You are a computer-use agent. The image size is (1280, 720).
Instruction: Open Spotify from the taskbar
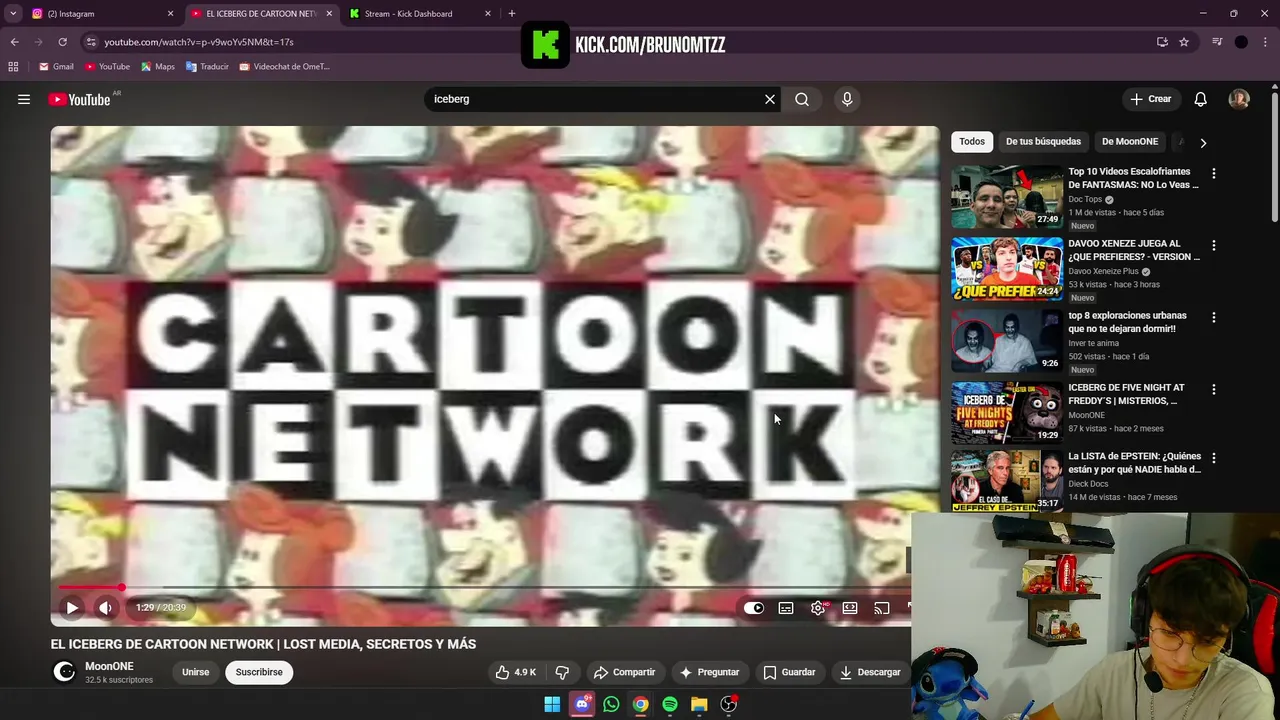coord(670,704)
